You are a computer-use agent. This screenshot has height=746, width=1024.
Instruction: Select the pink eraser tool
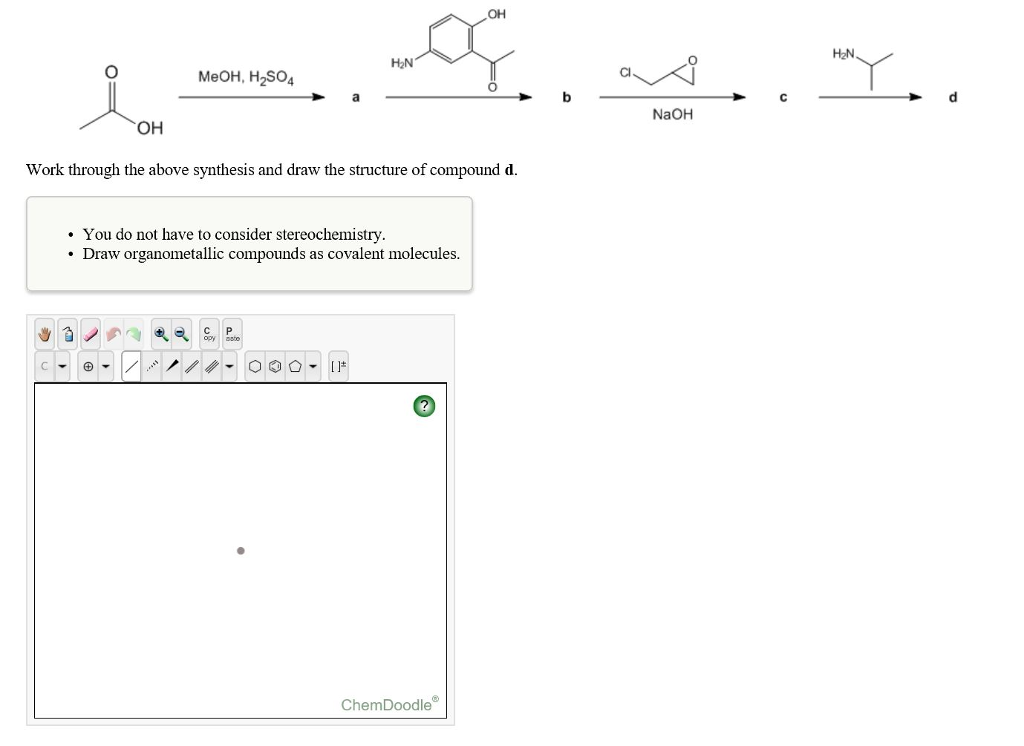point(89,333)
